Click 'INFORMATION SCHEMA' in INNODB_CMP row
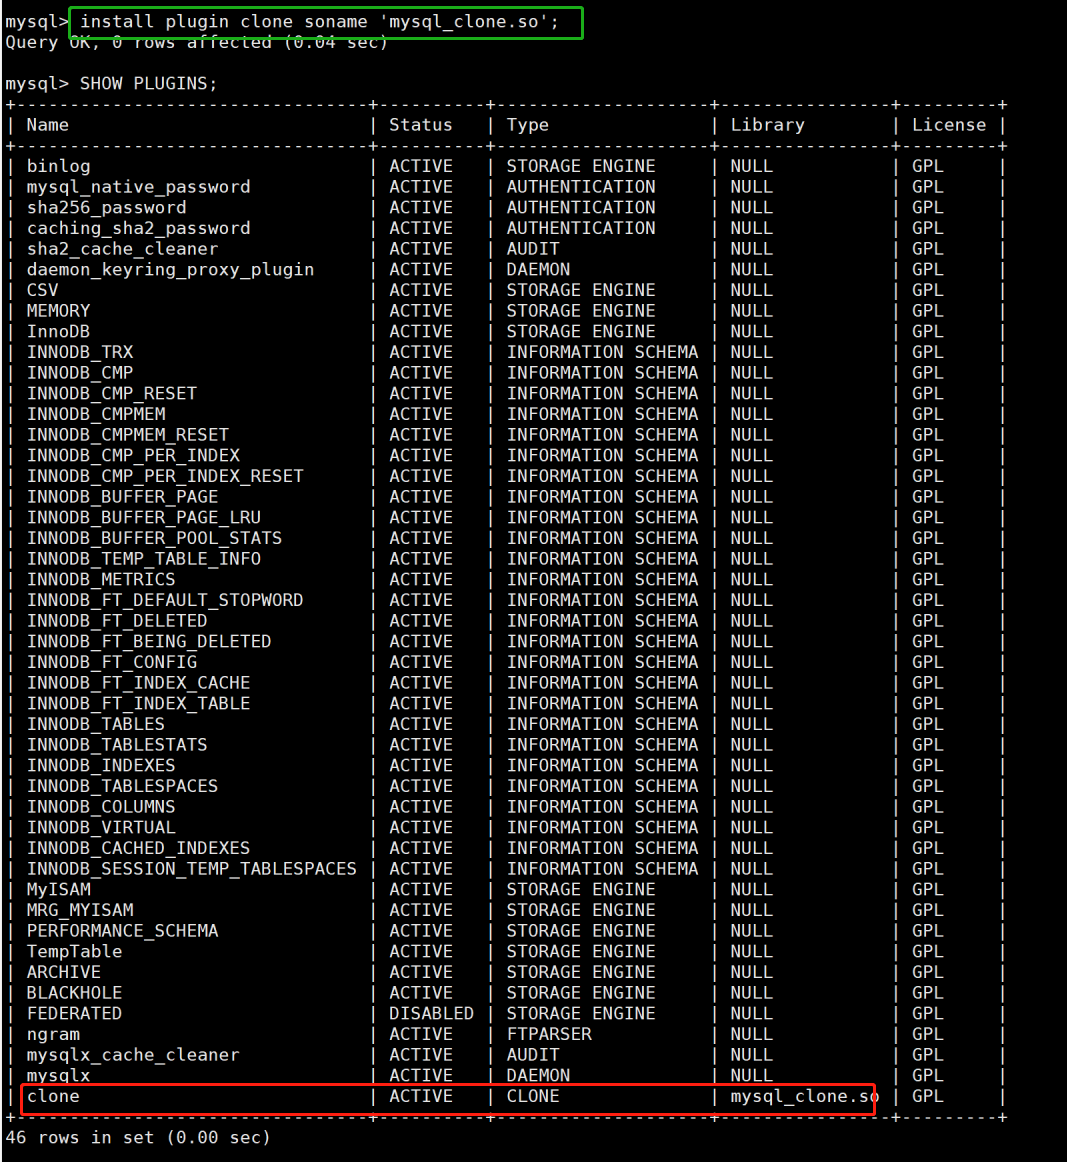Screen dimensions: 1067x1162 click(x=602, y=373)
